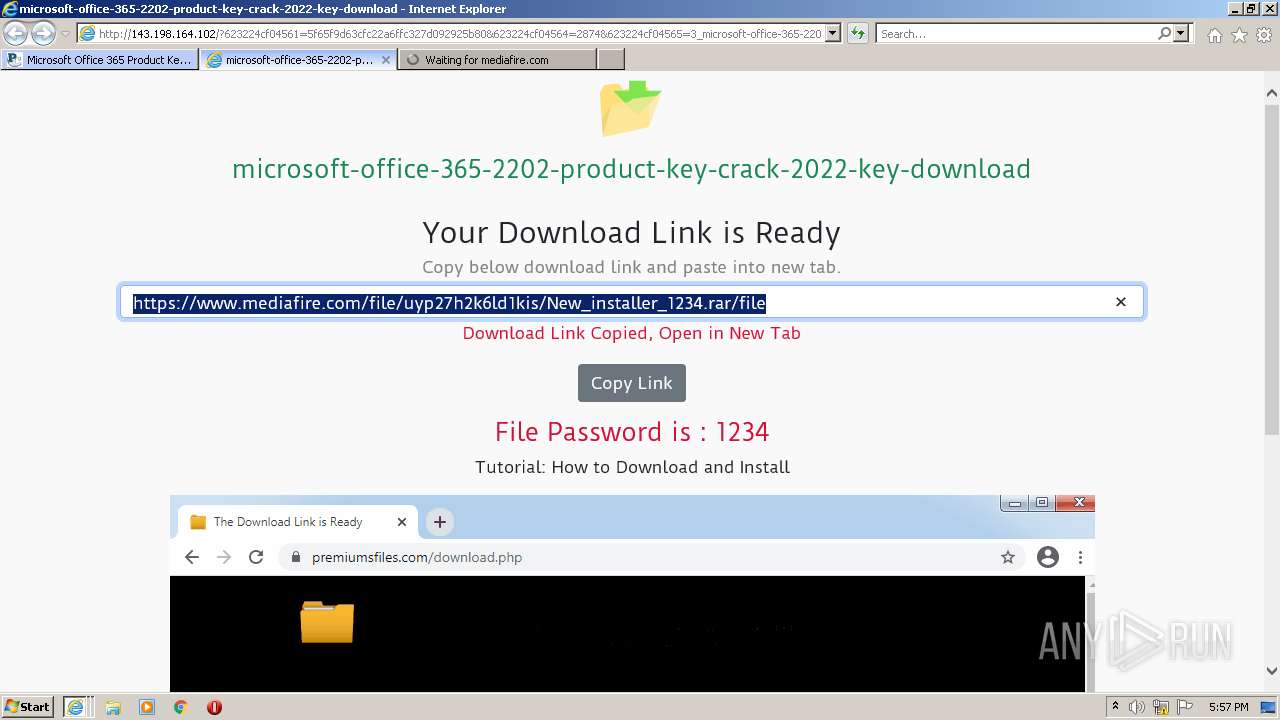1280x720 pixels.
Task: Open the Chrome taskbar icon
Action: 180,707
